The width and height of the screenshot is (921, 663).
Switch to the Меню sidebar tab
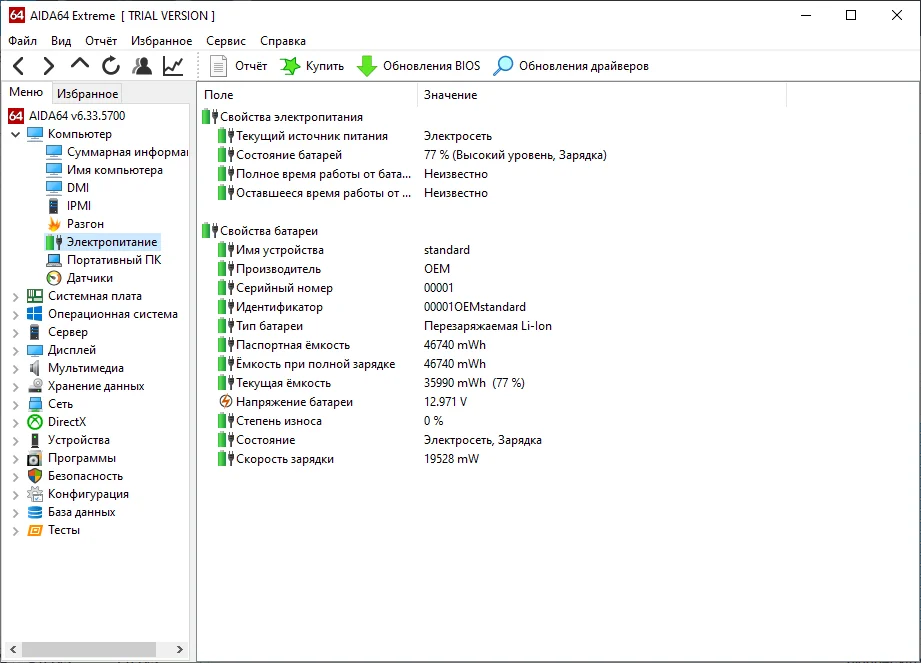(26, 92)
